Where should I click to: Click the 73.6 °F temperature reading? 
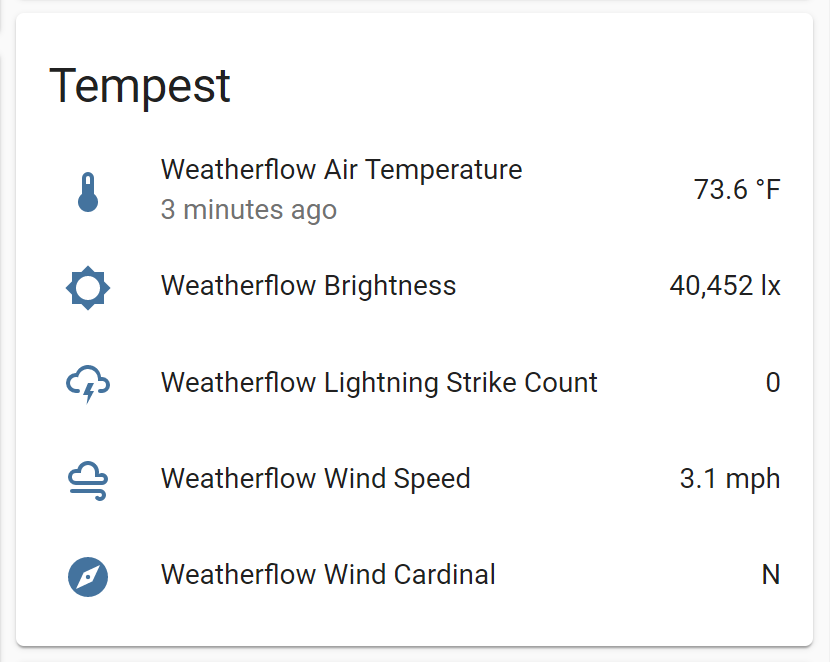(x=738, y=189)
